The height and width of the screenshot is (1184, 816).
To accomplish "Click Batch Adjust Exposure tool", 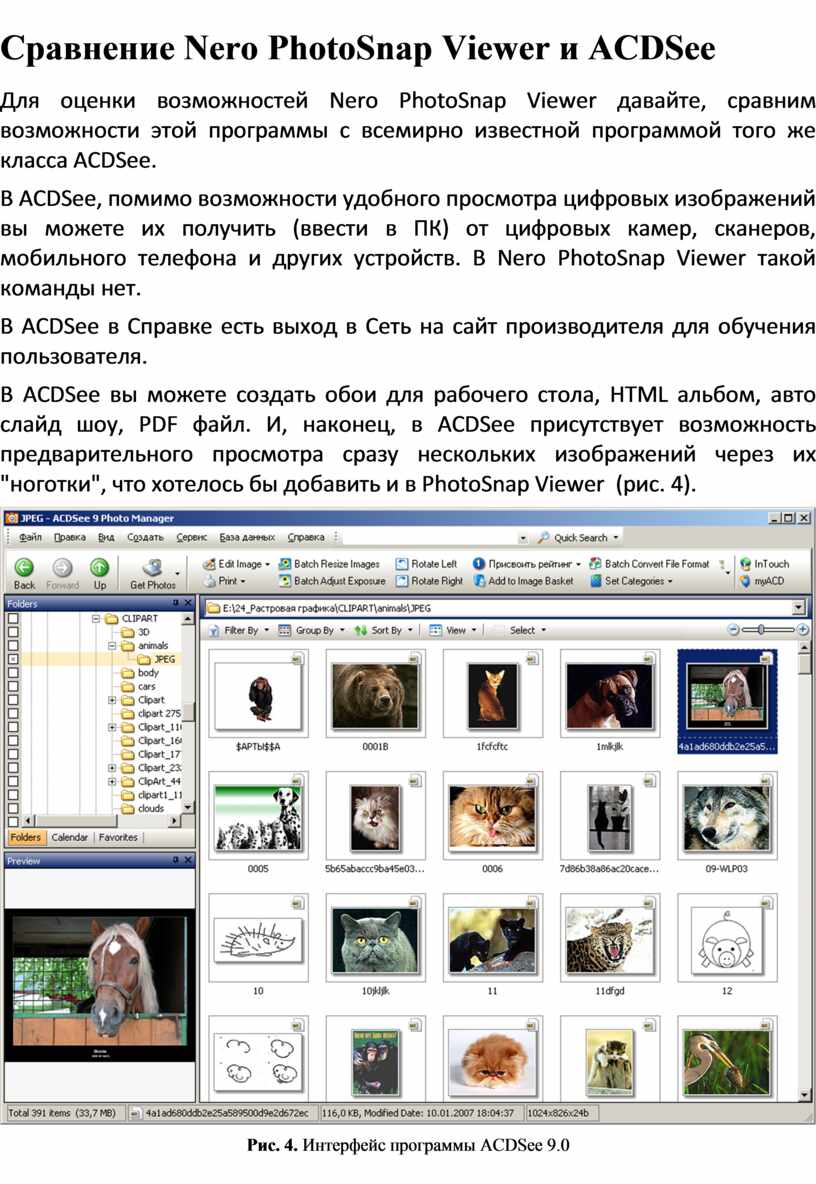I will [x=331, y=581].
